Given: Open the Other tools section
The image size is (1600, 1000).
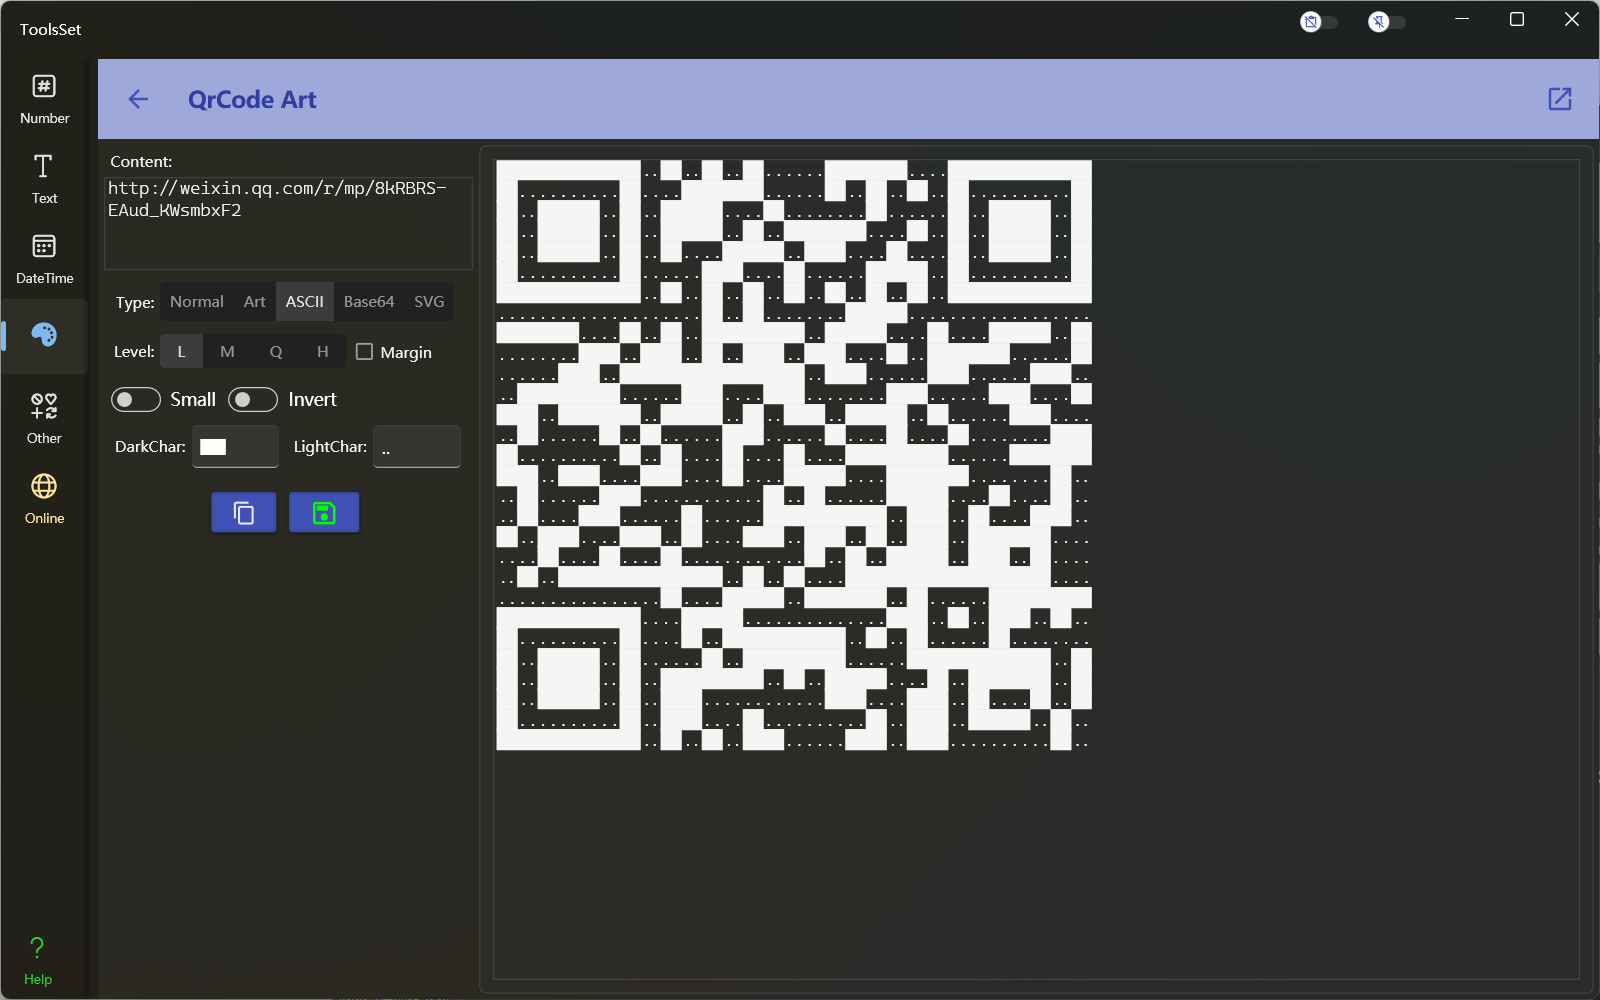Looking at the screenshot, I should point(44,419).
